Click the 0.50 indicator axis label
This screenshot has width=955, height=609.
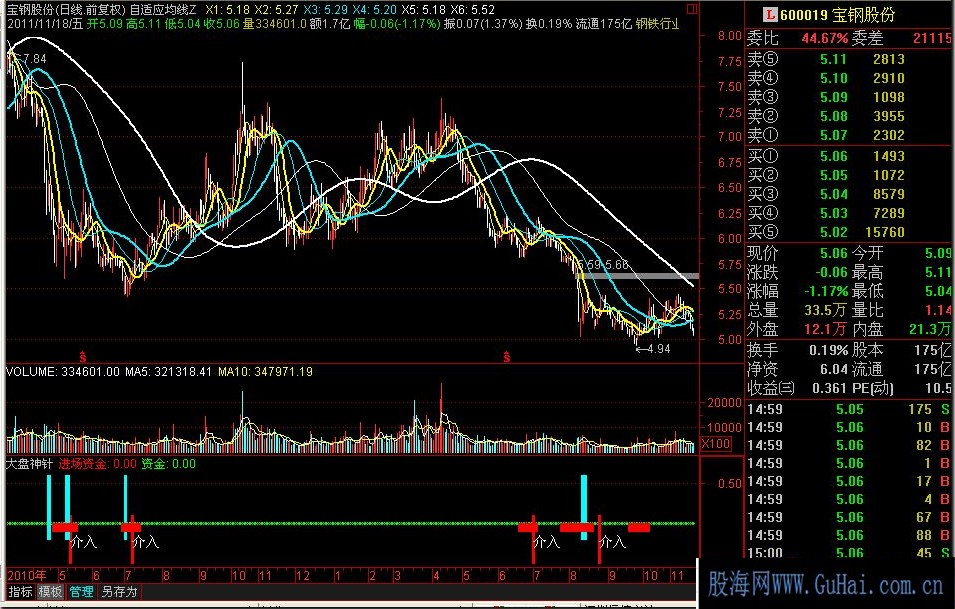(x=729, y=484)
